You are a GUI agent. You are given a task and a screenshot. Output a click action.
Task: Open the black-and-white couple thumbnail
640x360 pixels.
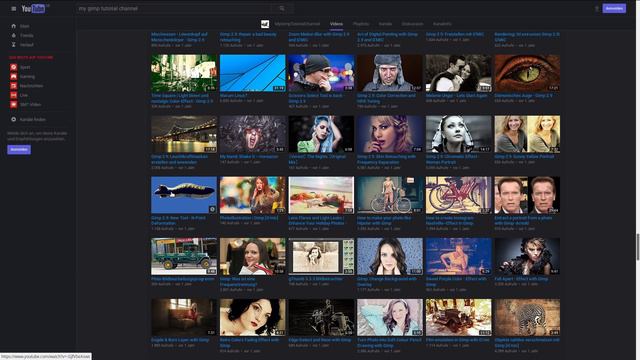(458, 73)
